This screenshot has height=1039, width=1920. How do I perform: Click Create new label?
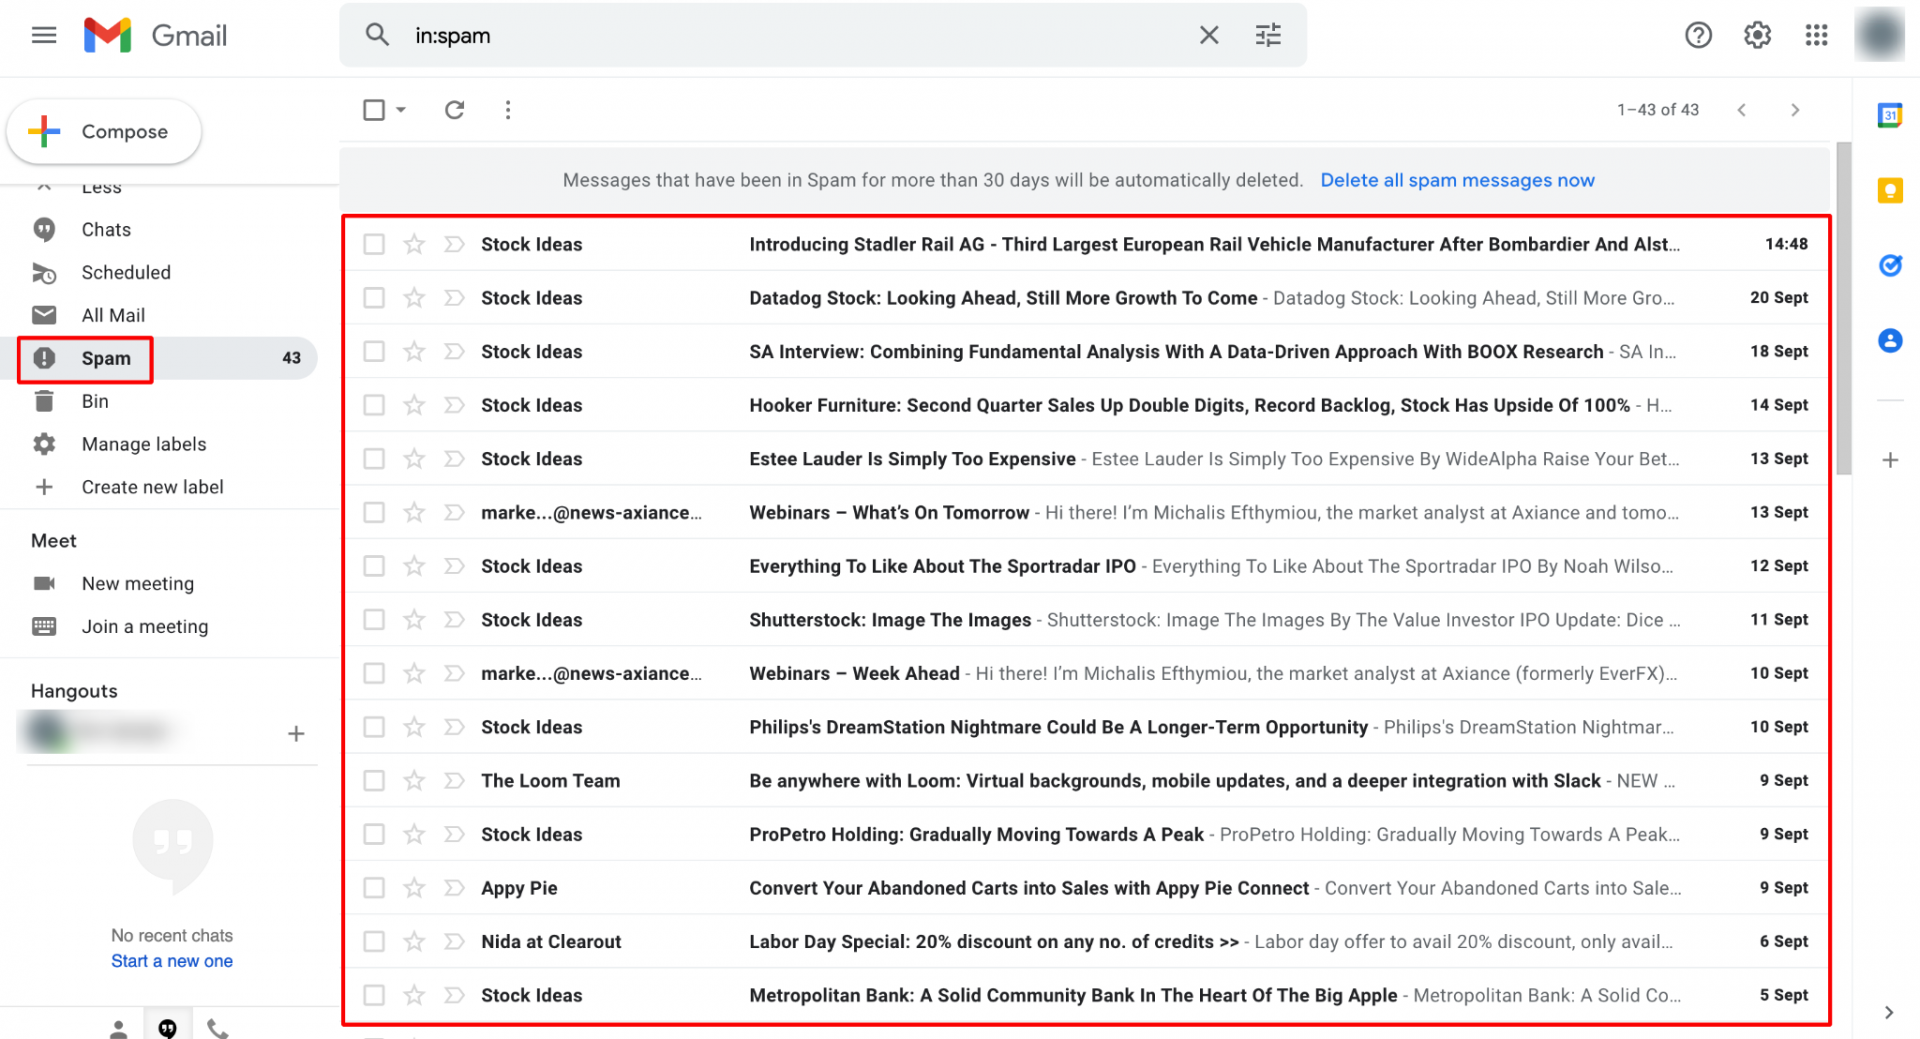(x=152, y=488)
